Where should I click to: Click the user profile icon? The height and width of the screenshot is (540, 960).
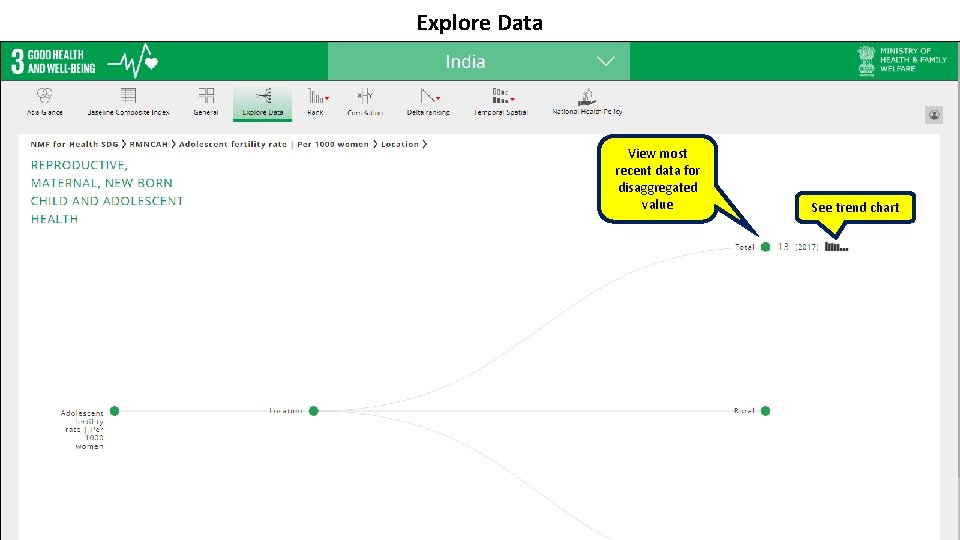pos(934,114)
